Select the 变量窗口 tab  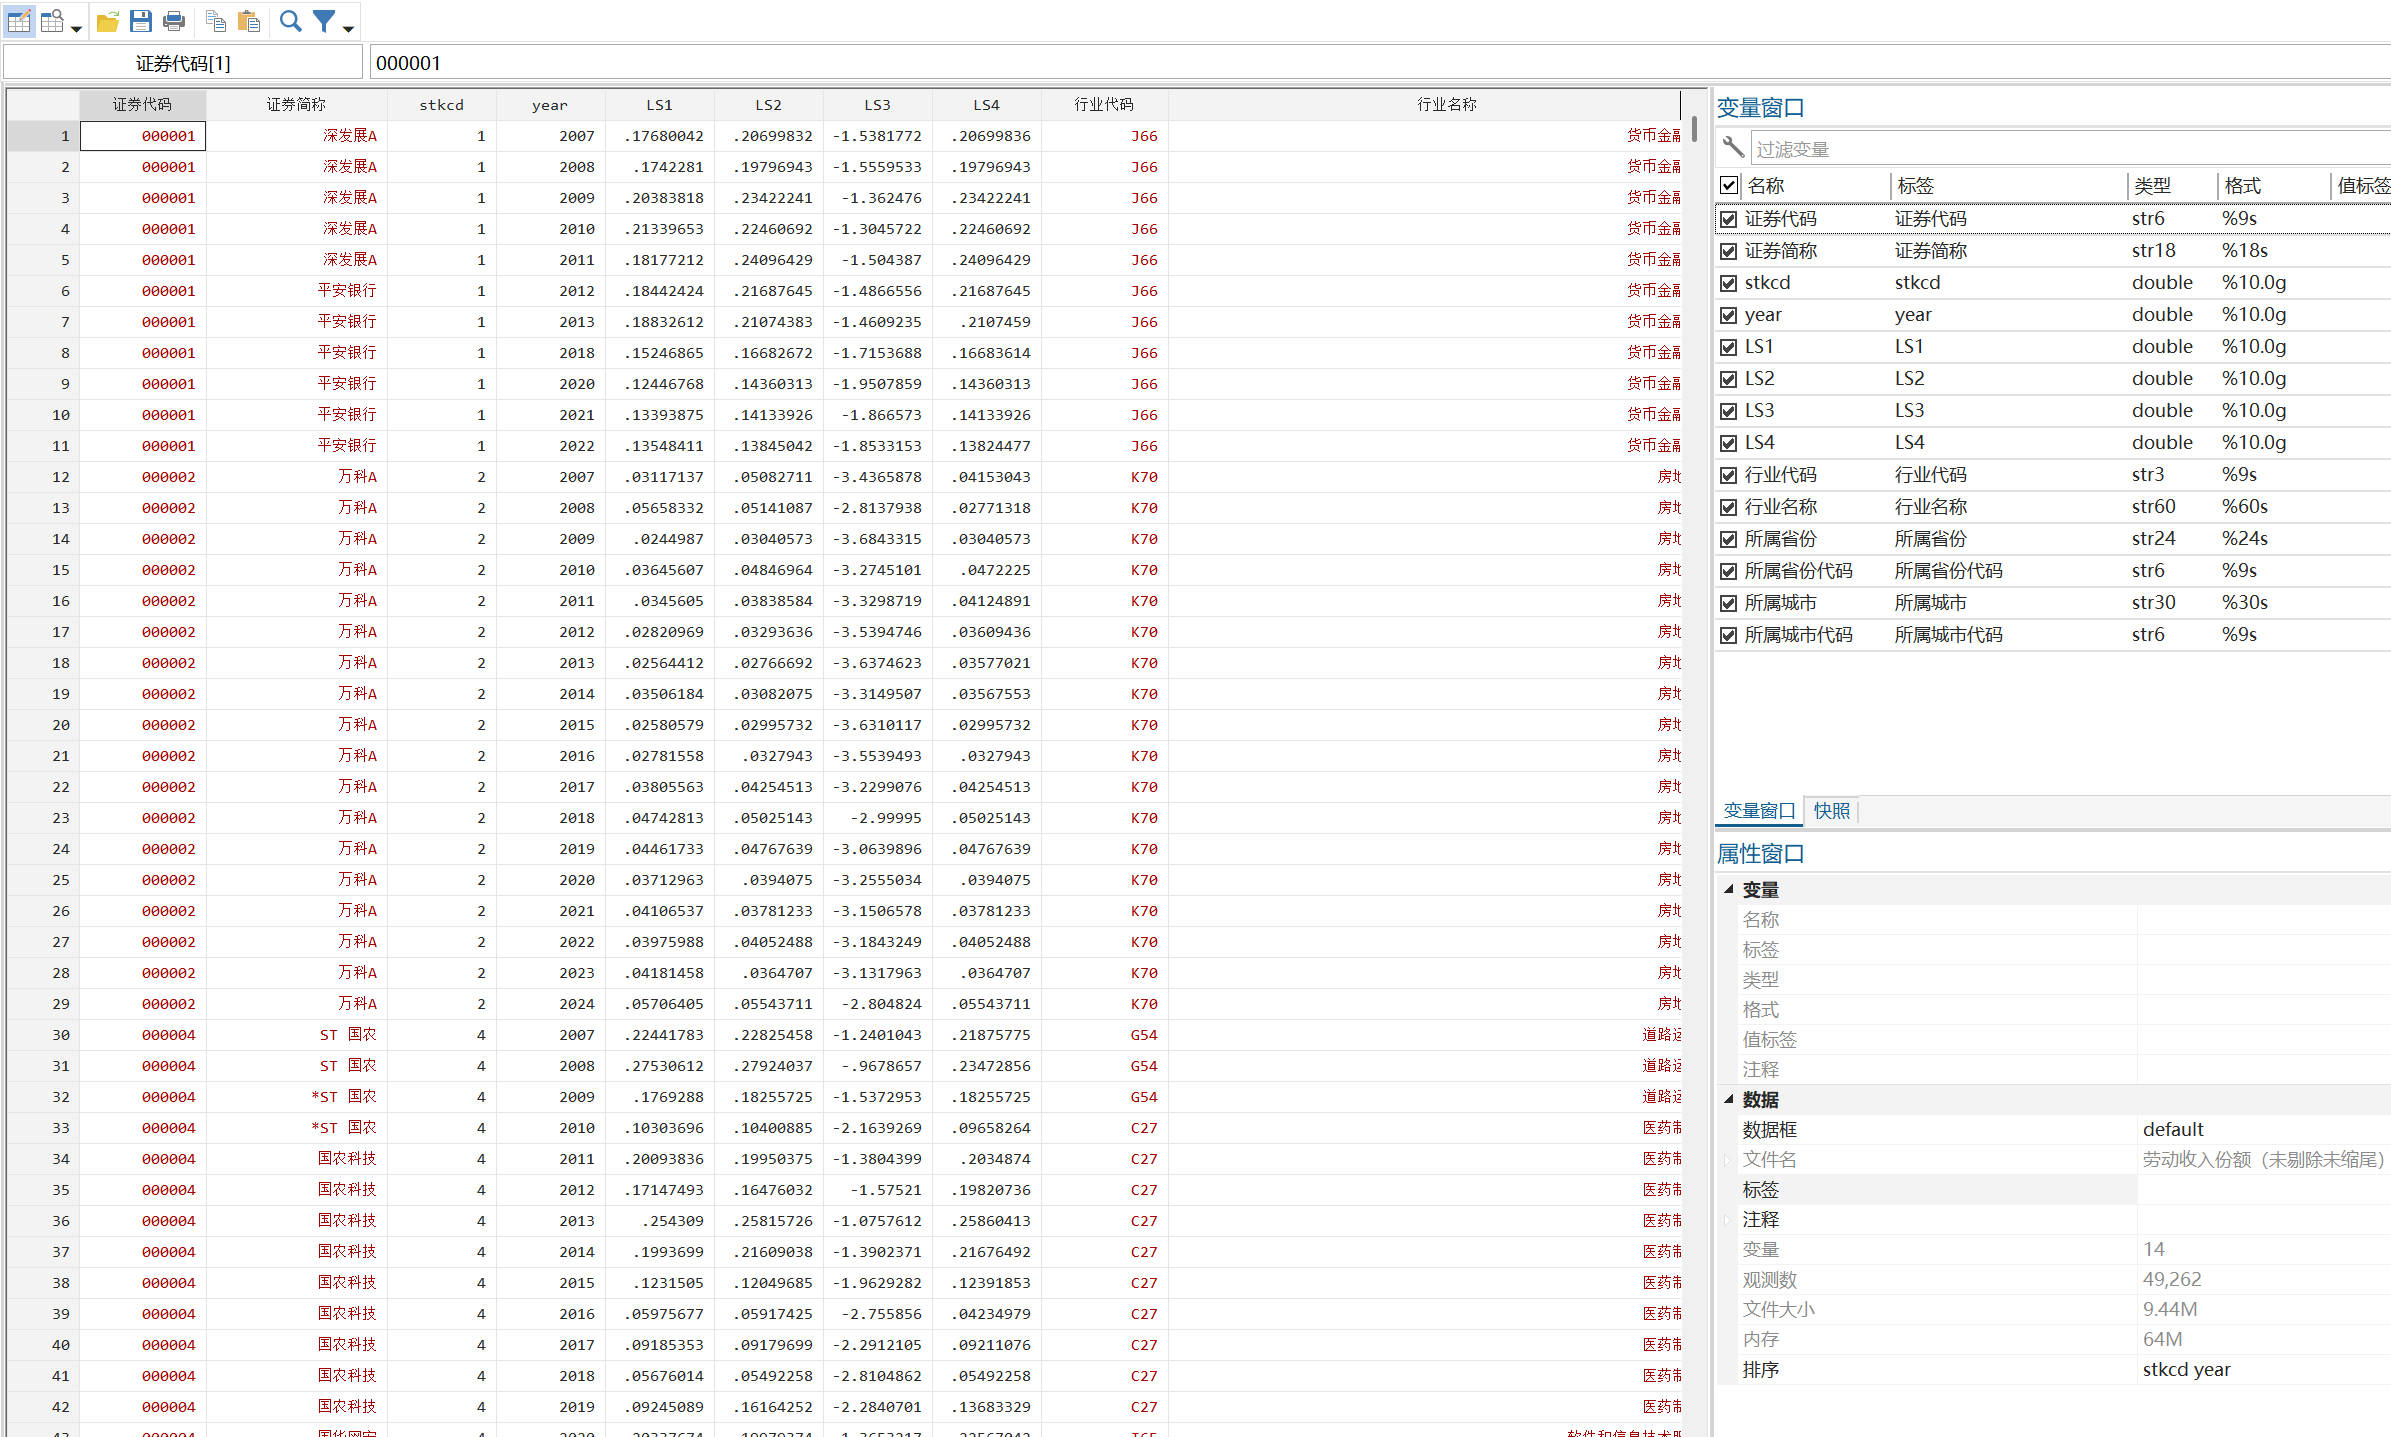point(1758,811)
